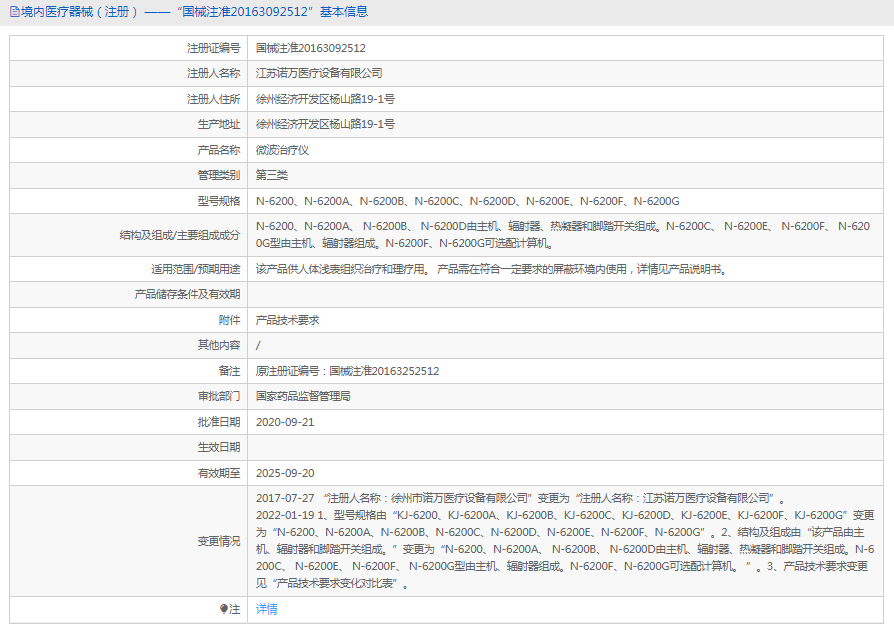Viewport: 894px width, 630px height.
Task: Click the 国家药品监督管理局 value
Action: (303, 396)
